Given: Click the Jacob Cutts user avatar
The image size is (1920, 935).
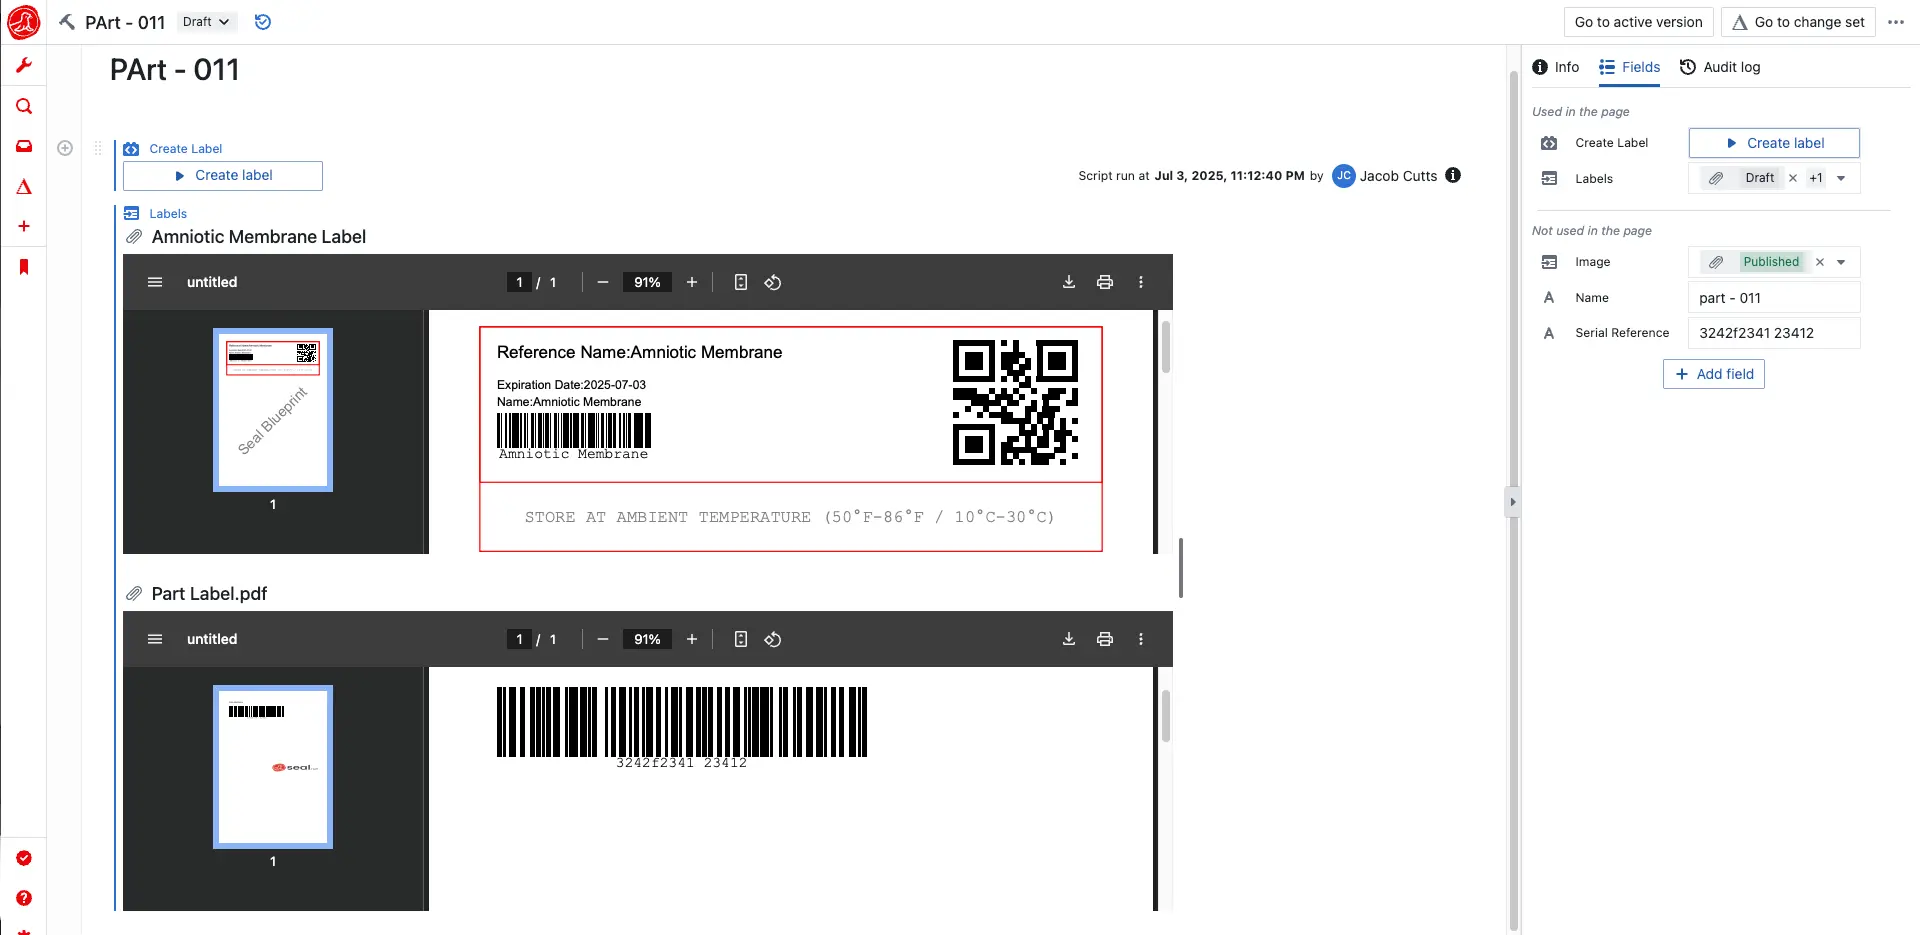Looking at the screenshot, I should 1344,176.
